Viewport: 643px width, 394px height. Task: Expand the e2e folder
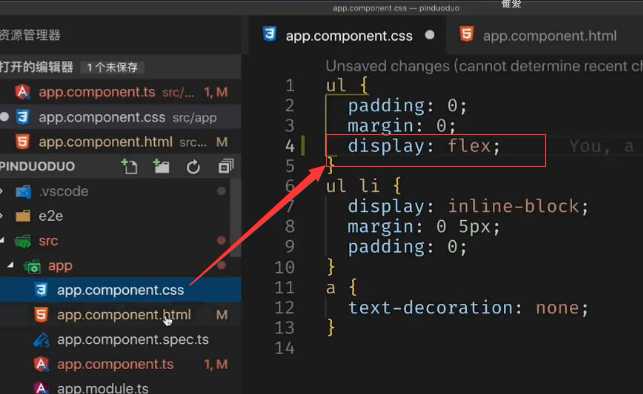2,216
